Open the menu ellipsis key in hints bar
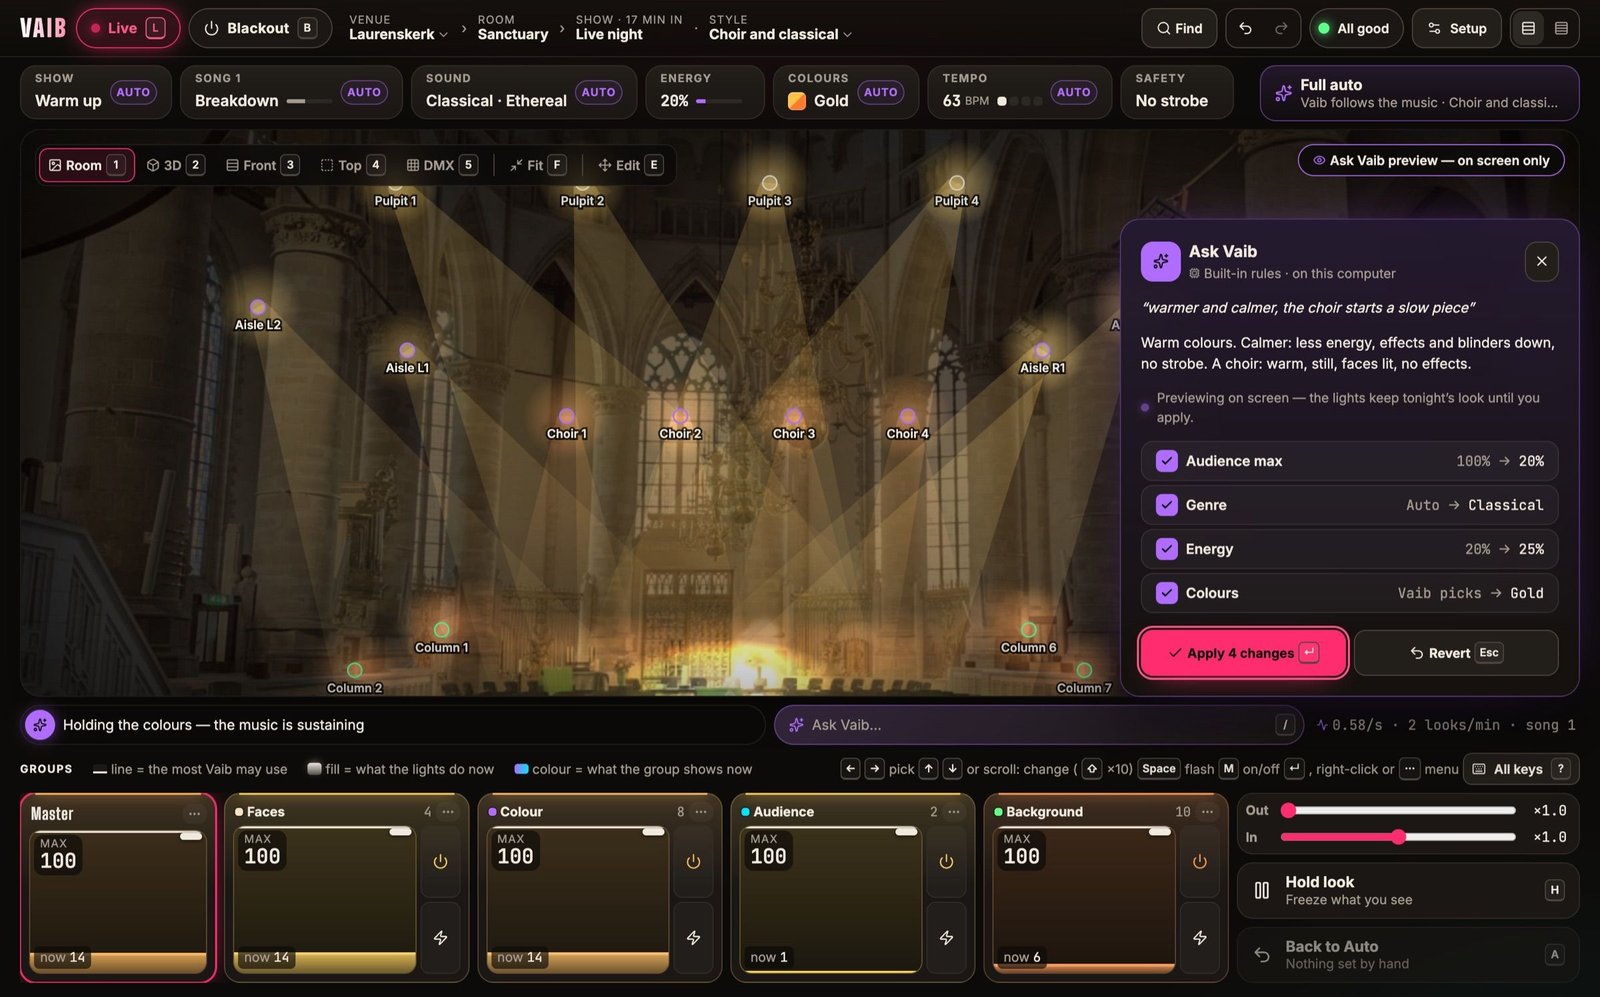The width and height of the screenshot is (1600, 997). tap(1409, 769)
